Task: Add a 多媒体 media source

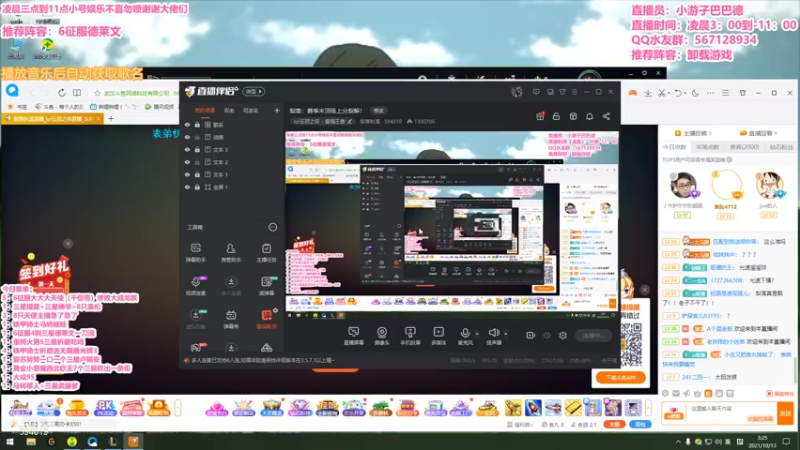Action: pyautogui.click(x=438, y=336)
